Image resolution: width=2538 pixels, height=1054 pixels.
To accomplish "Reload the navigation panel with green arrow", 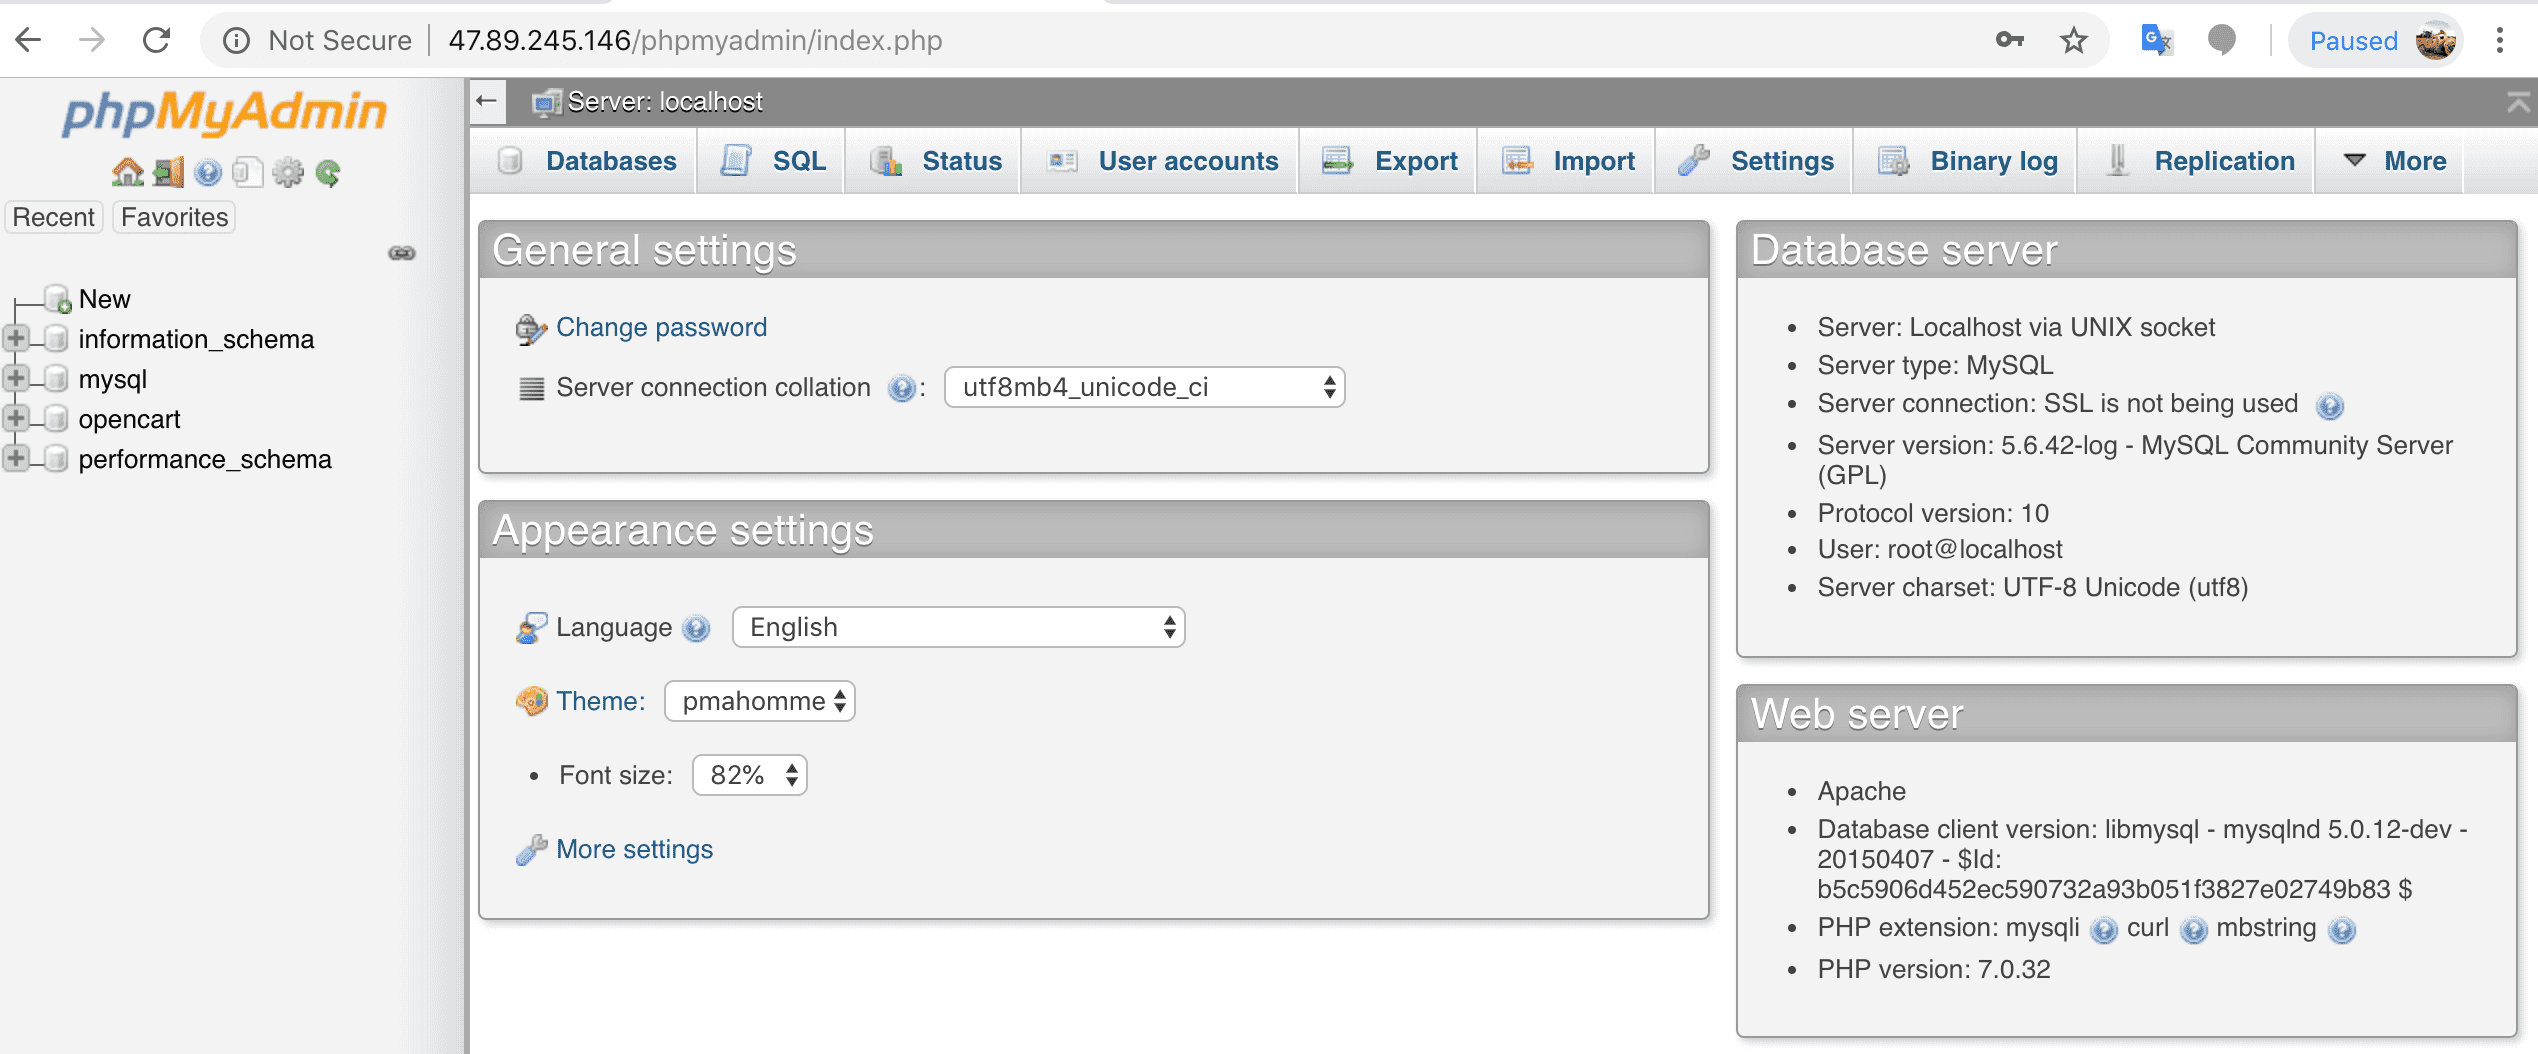I will [328, 172].
